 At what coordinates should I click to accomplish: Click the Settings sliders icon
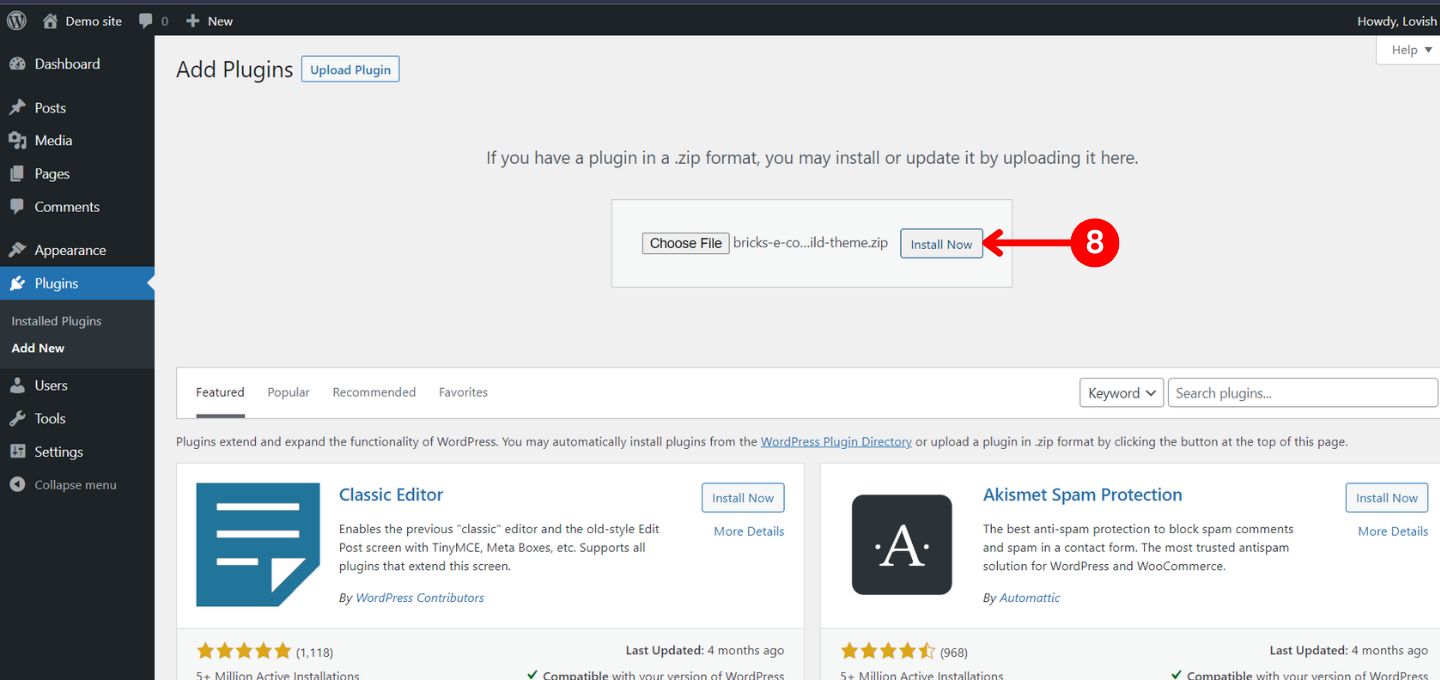[x=17, y=452]
